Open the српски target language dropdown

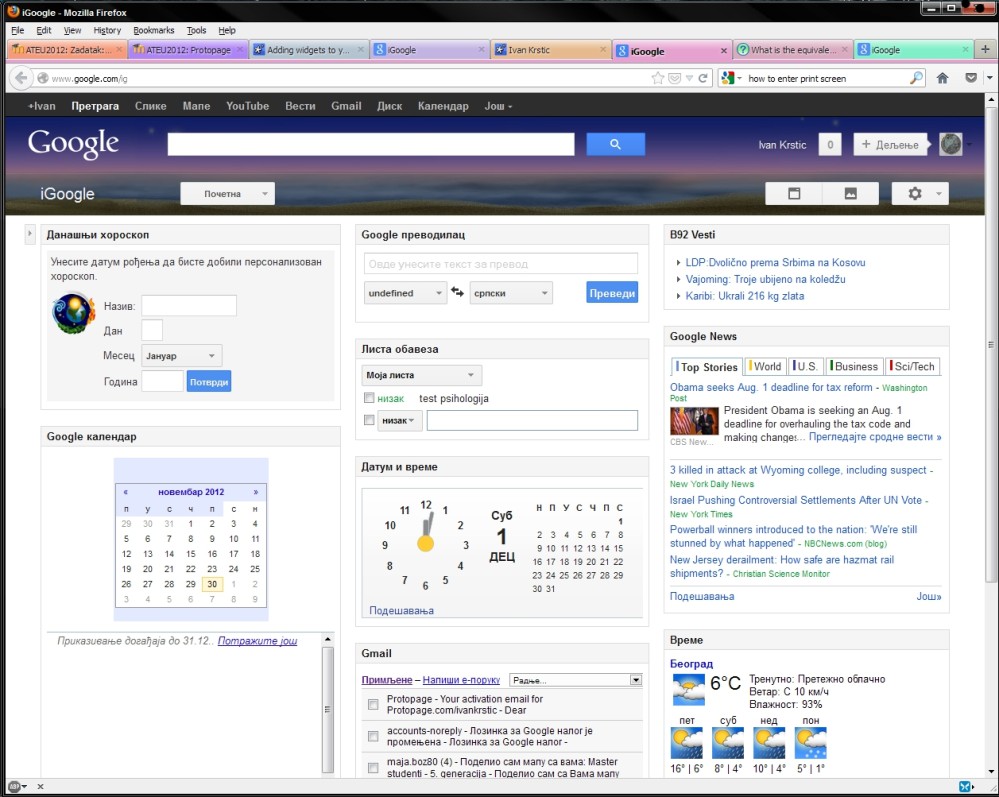coord(511,292)
